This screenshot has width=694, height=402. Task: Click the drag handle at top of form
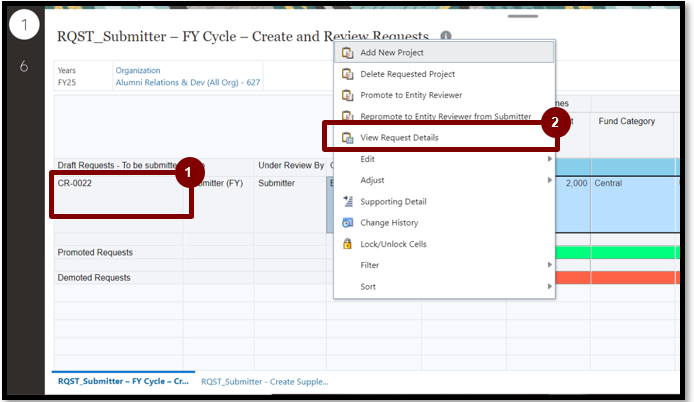[x=523, y=16]
